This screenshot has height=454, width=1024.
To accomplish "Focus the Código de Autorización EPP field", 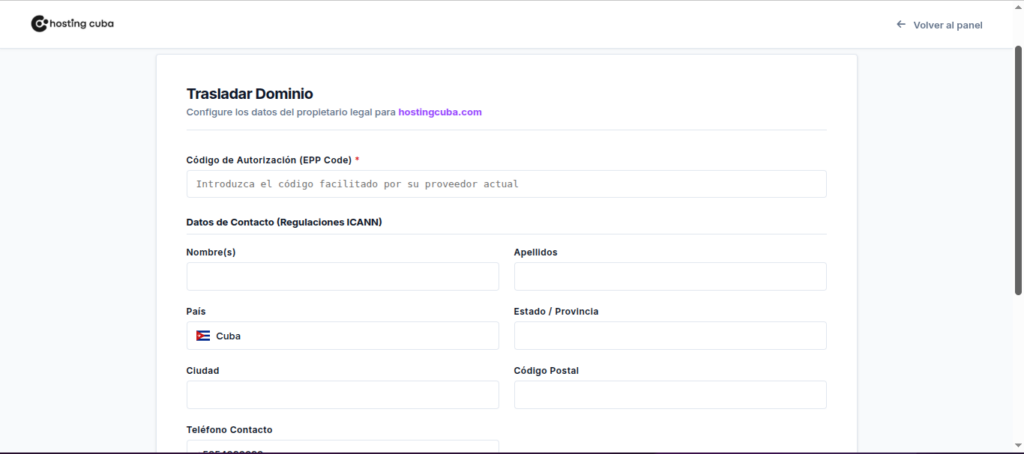I will [506, 184].
